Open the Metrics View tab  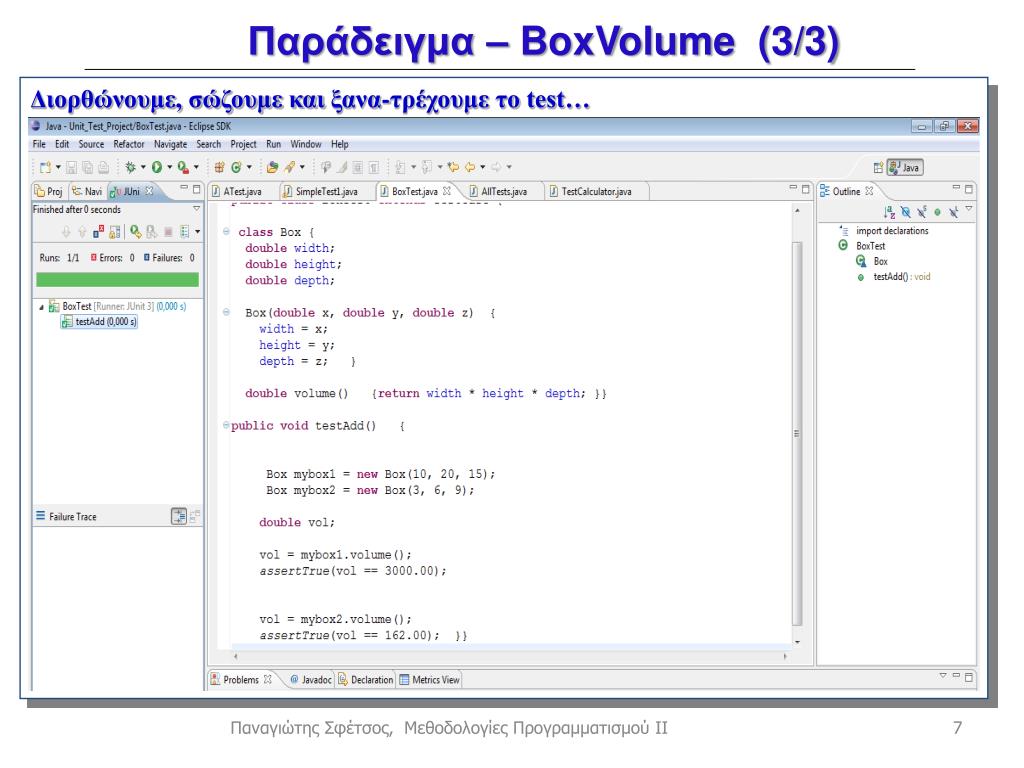[430, 680]
